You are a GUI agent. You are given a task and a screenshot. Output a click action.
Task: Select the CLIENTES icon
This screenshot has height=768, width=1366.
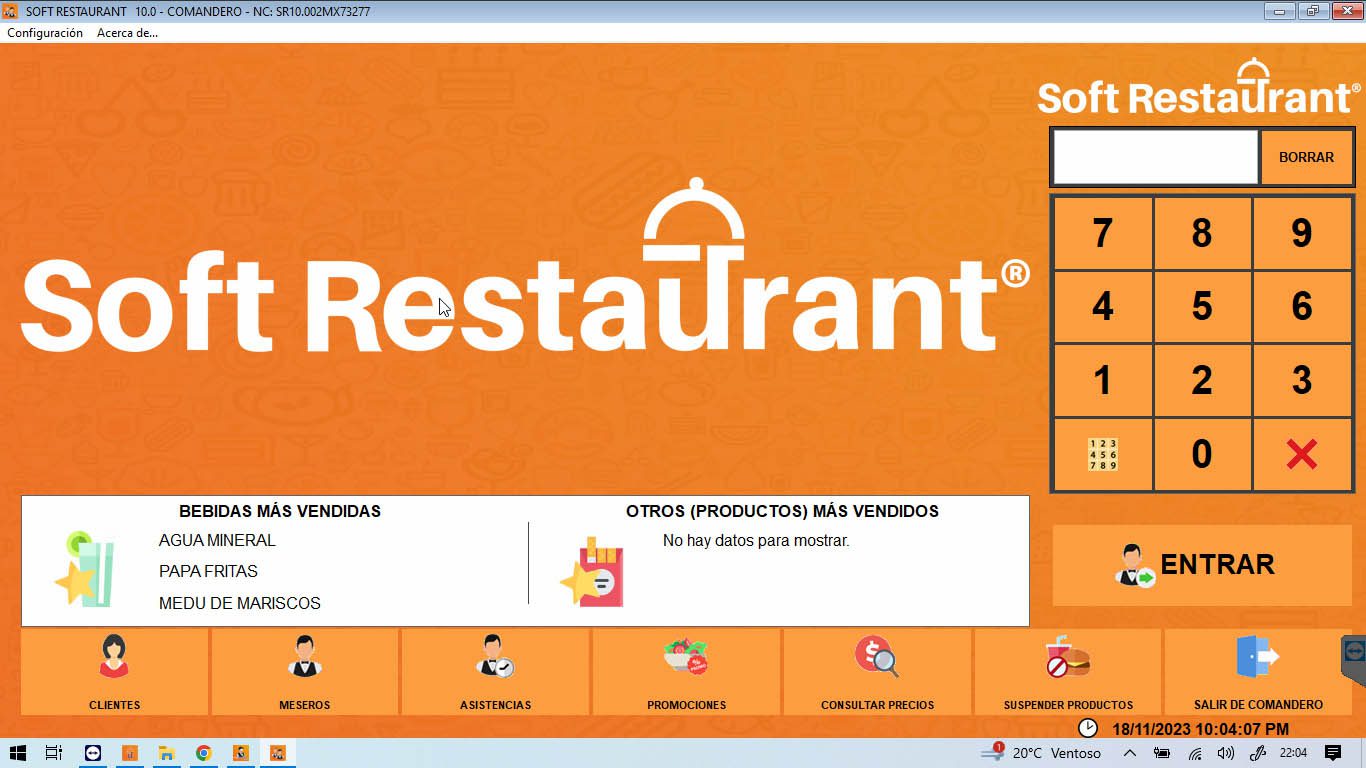pyautogui.click(x=114, y=662)
